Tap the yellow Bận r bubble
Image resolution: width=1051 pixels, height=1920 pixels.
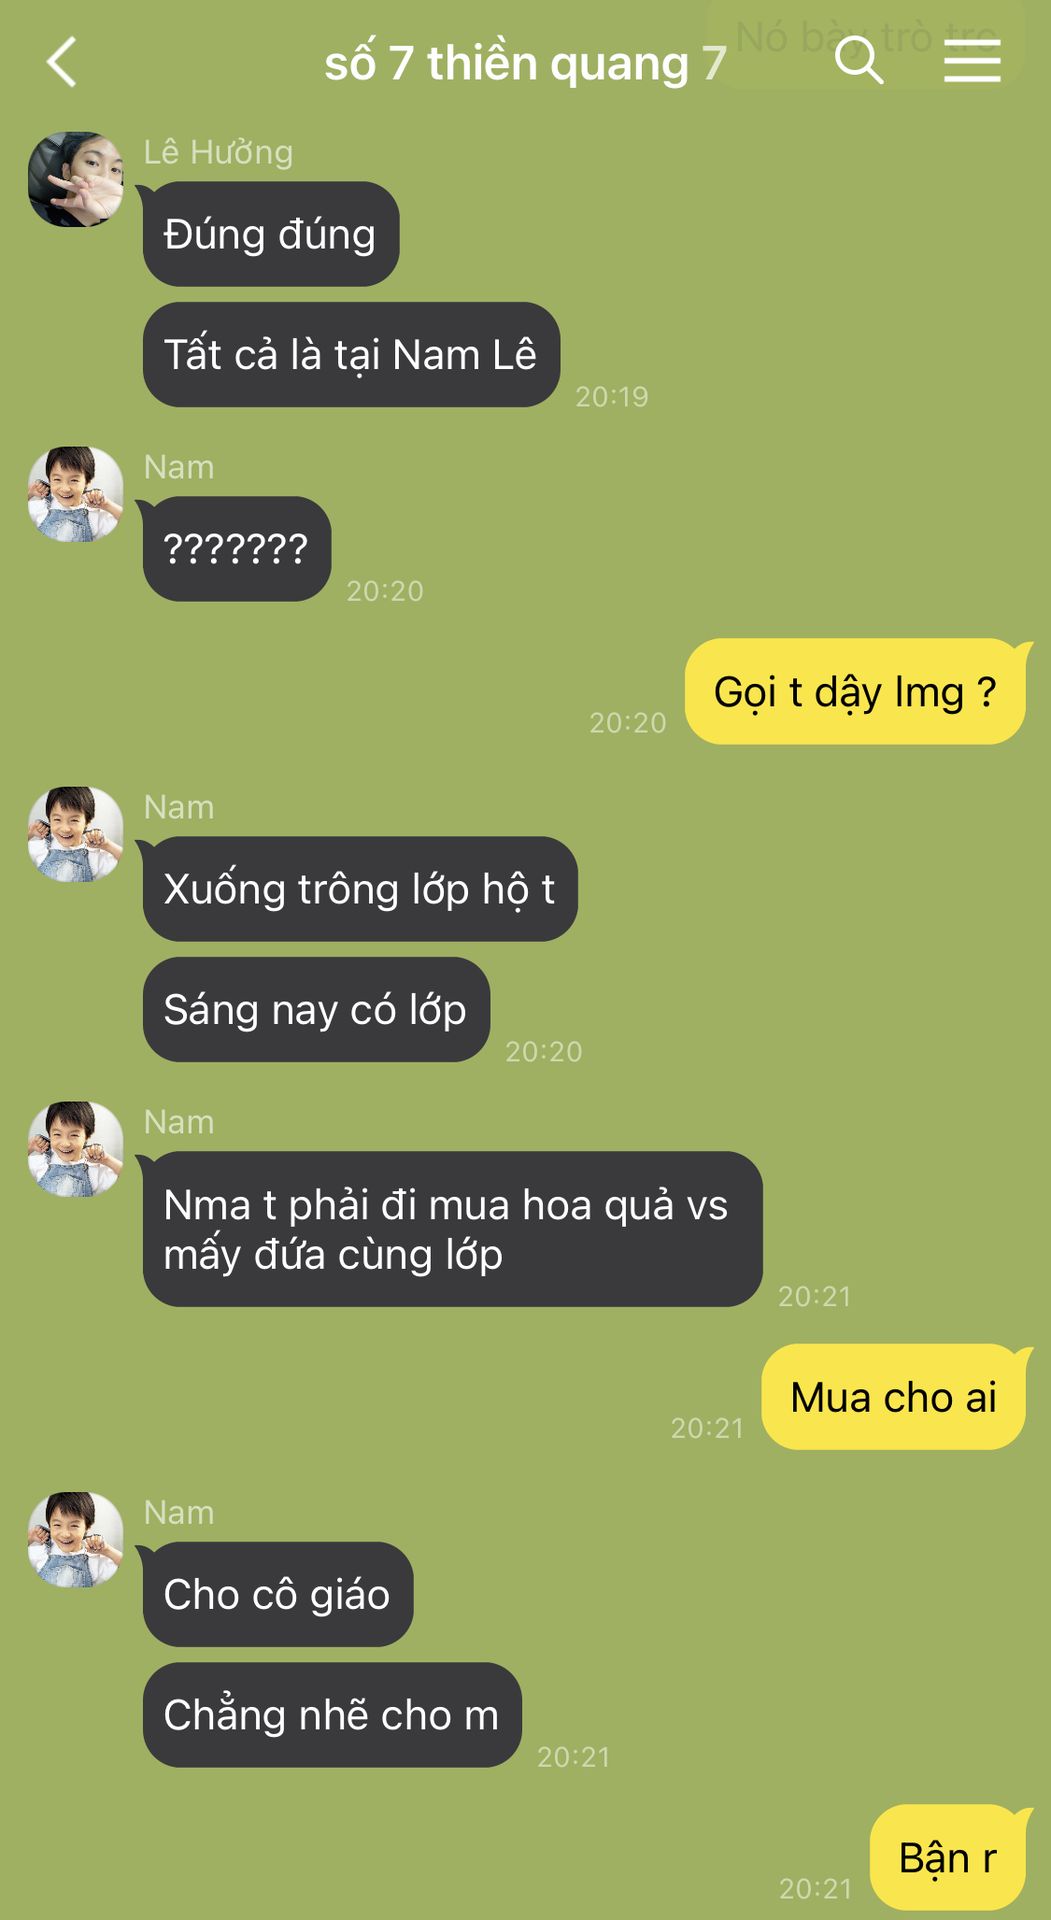pos(948,1858)
